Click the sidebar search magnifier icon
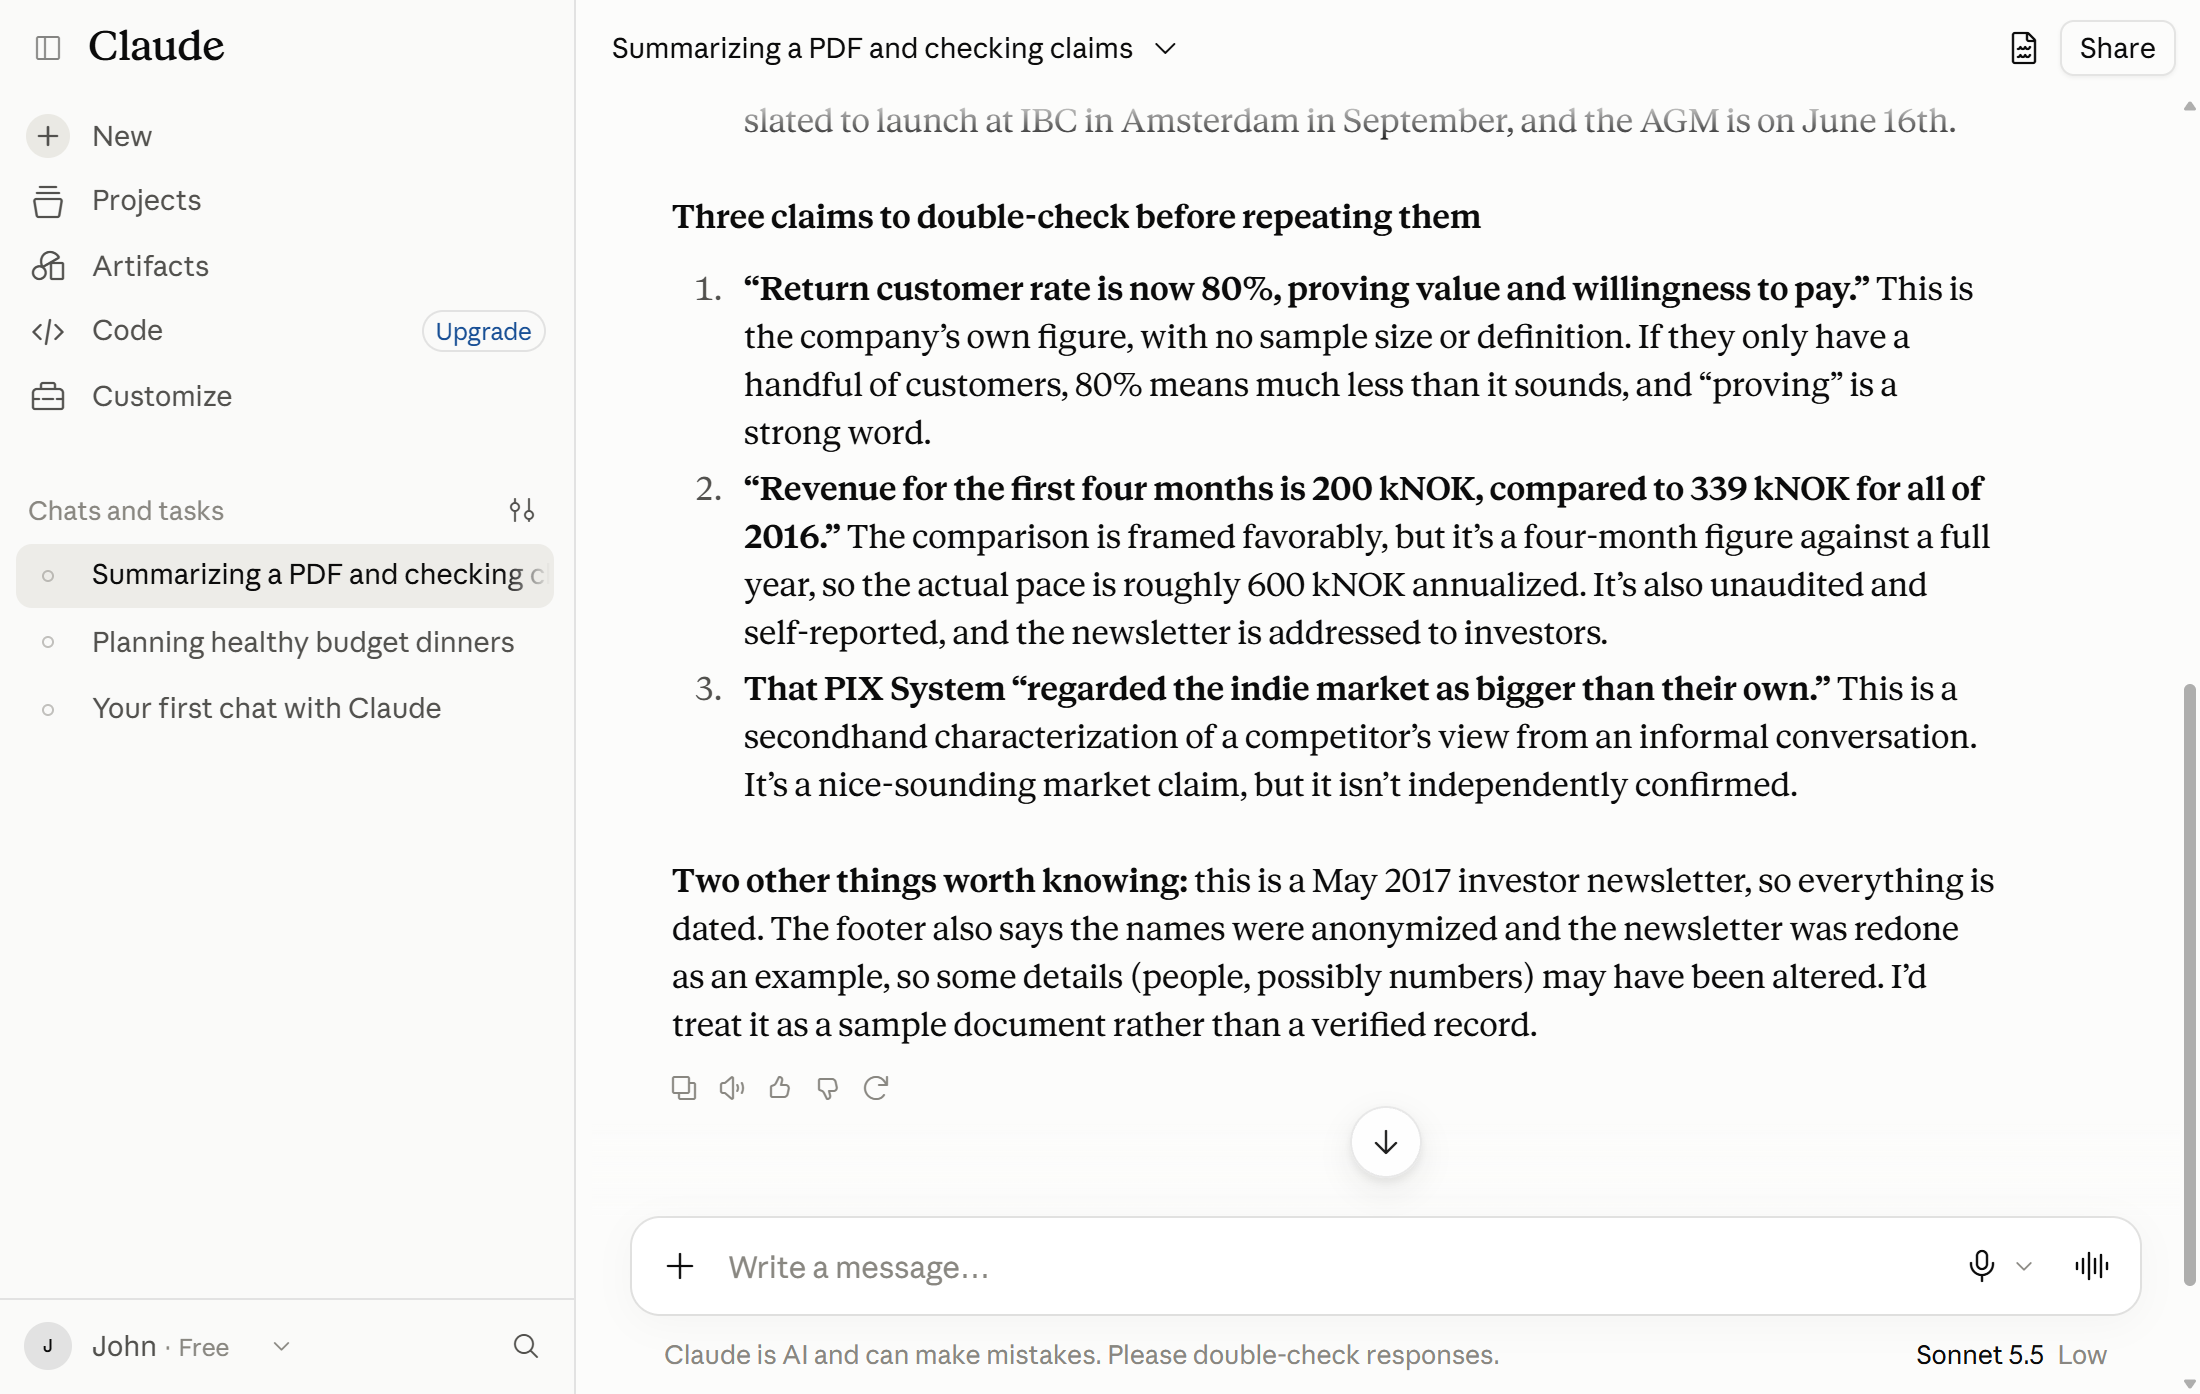 (x=525, y=1346)
